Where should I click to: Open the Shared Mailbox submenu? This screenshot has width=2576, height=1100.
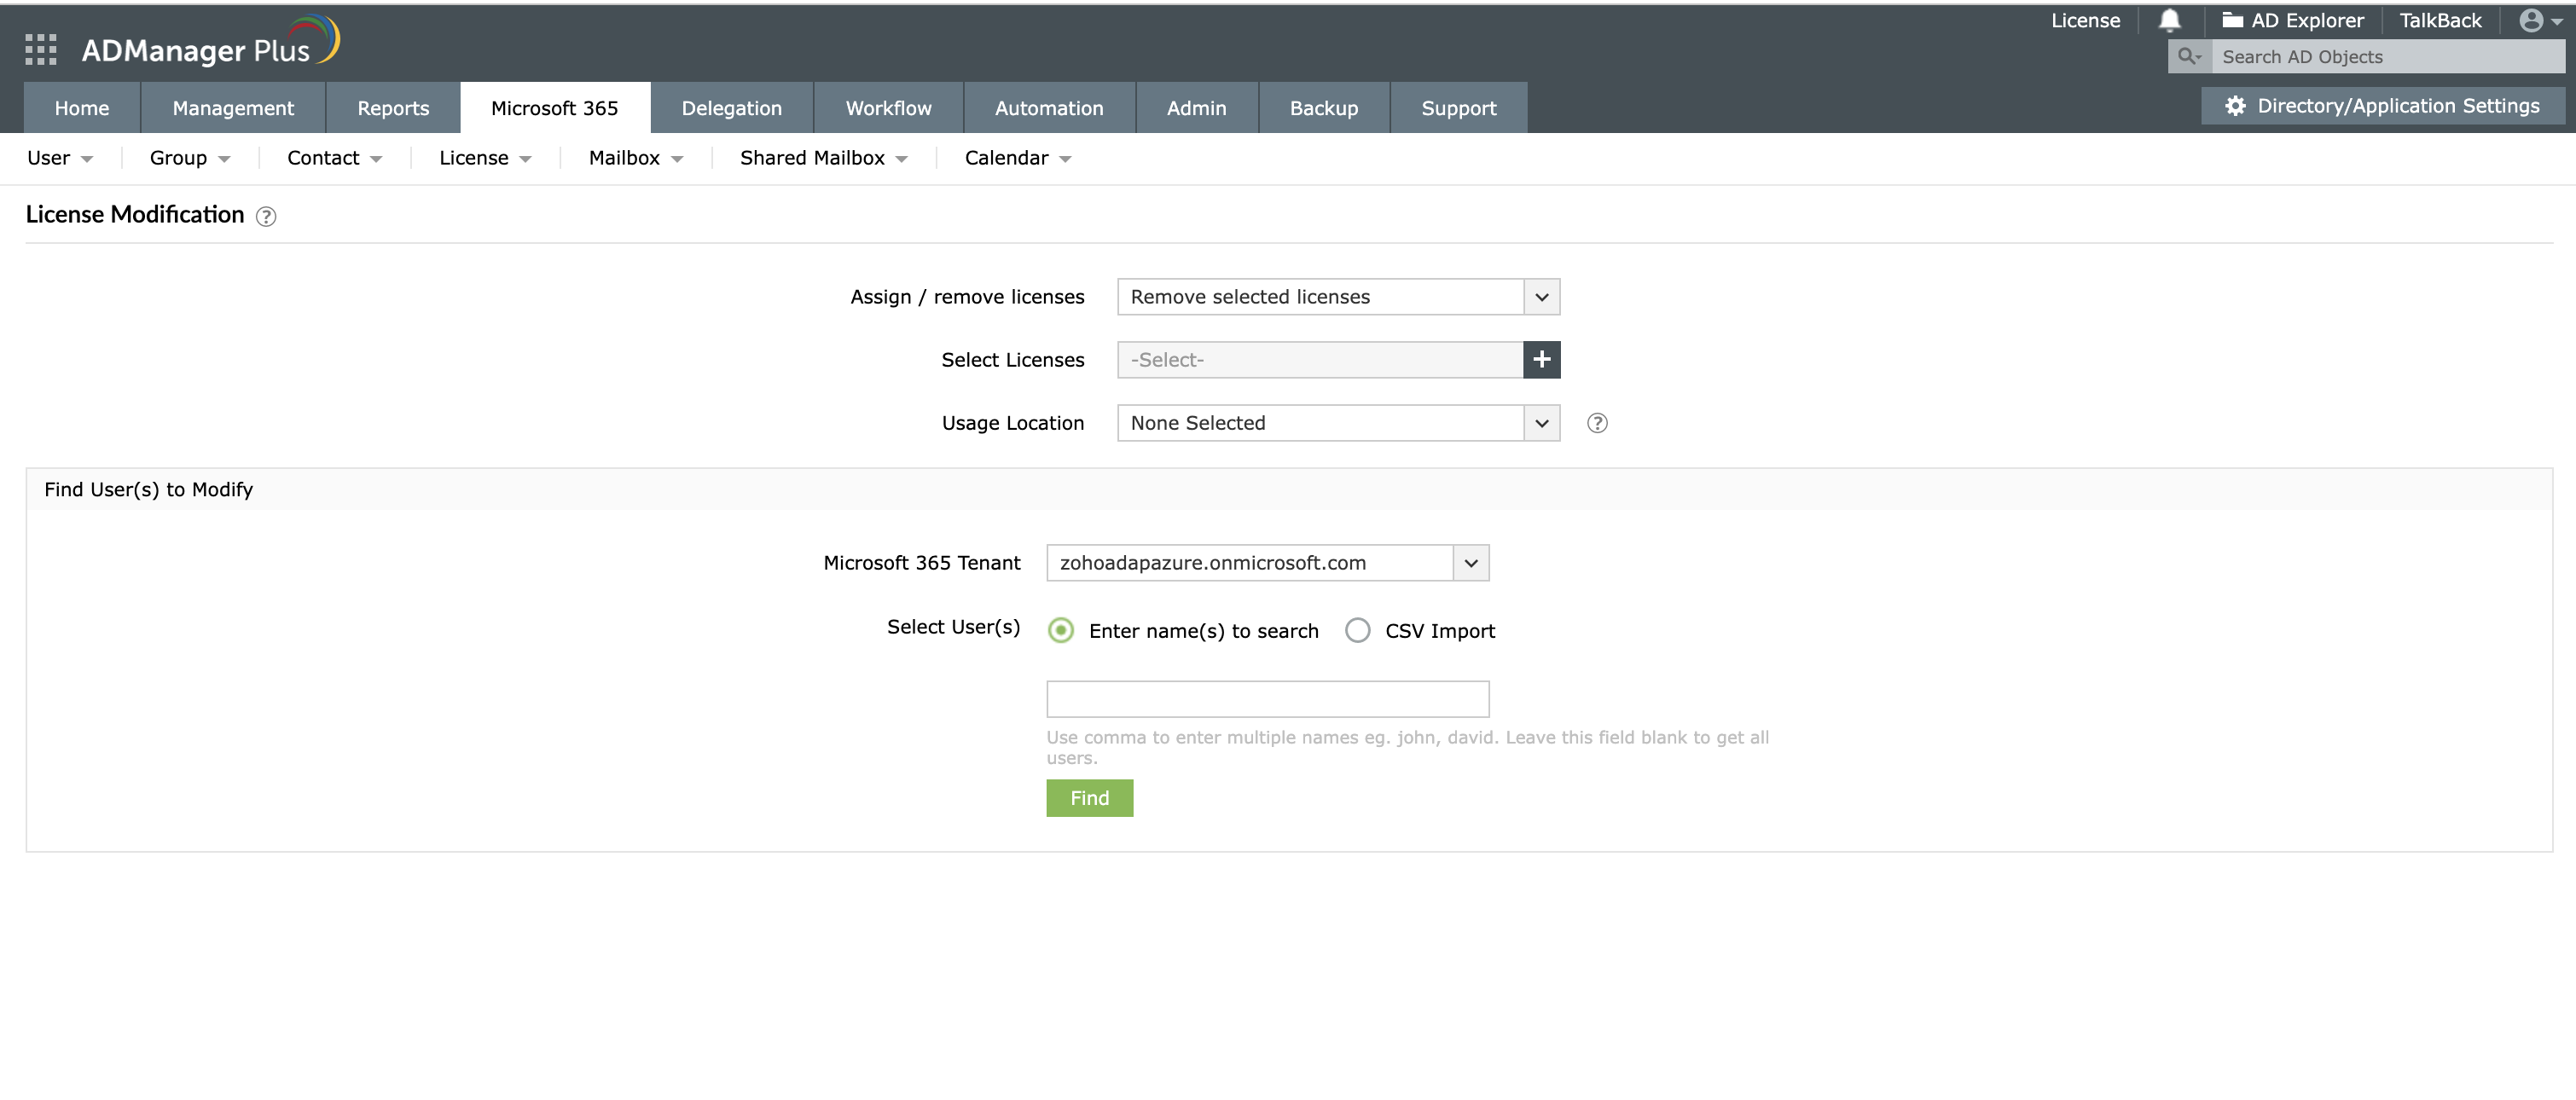click(x=823, y=158)
